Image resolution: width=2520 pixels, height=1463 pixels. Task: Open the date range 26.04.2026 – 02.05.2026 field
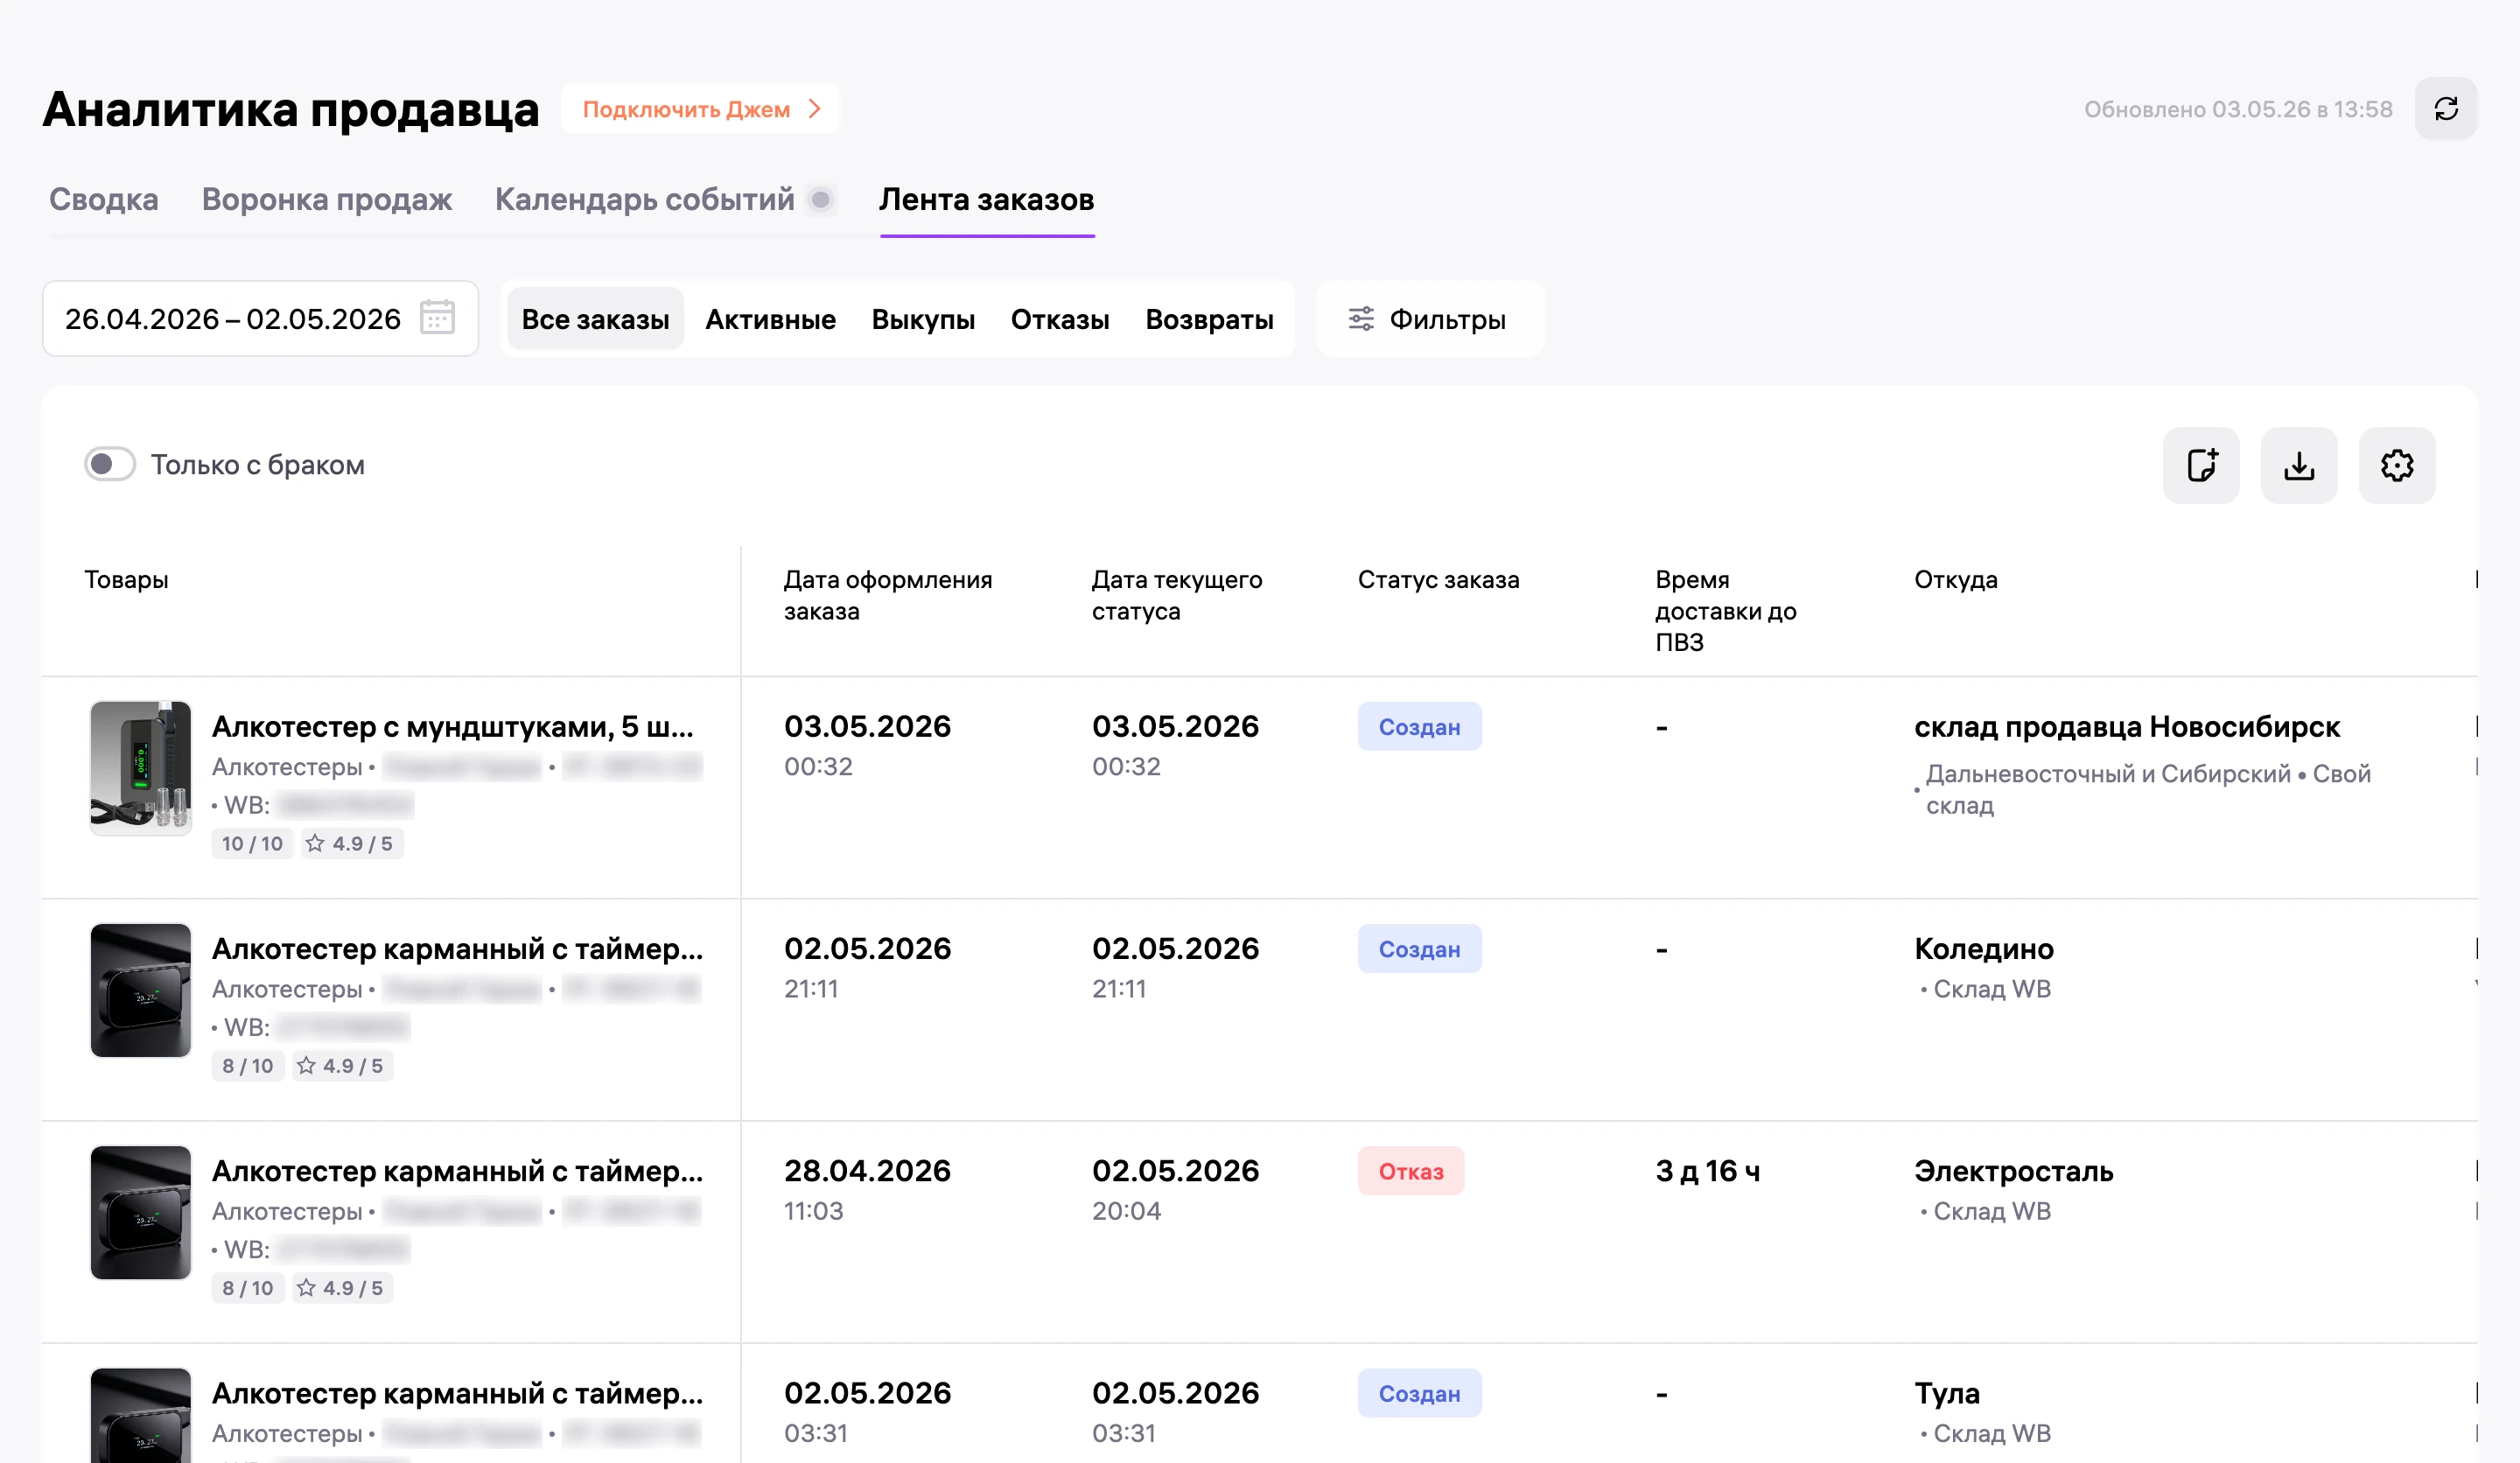tap(260, 318)
